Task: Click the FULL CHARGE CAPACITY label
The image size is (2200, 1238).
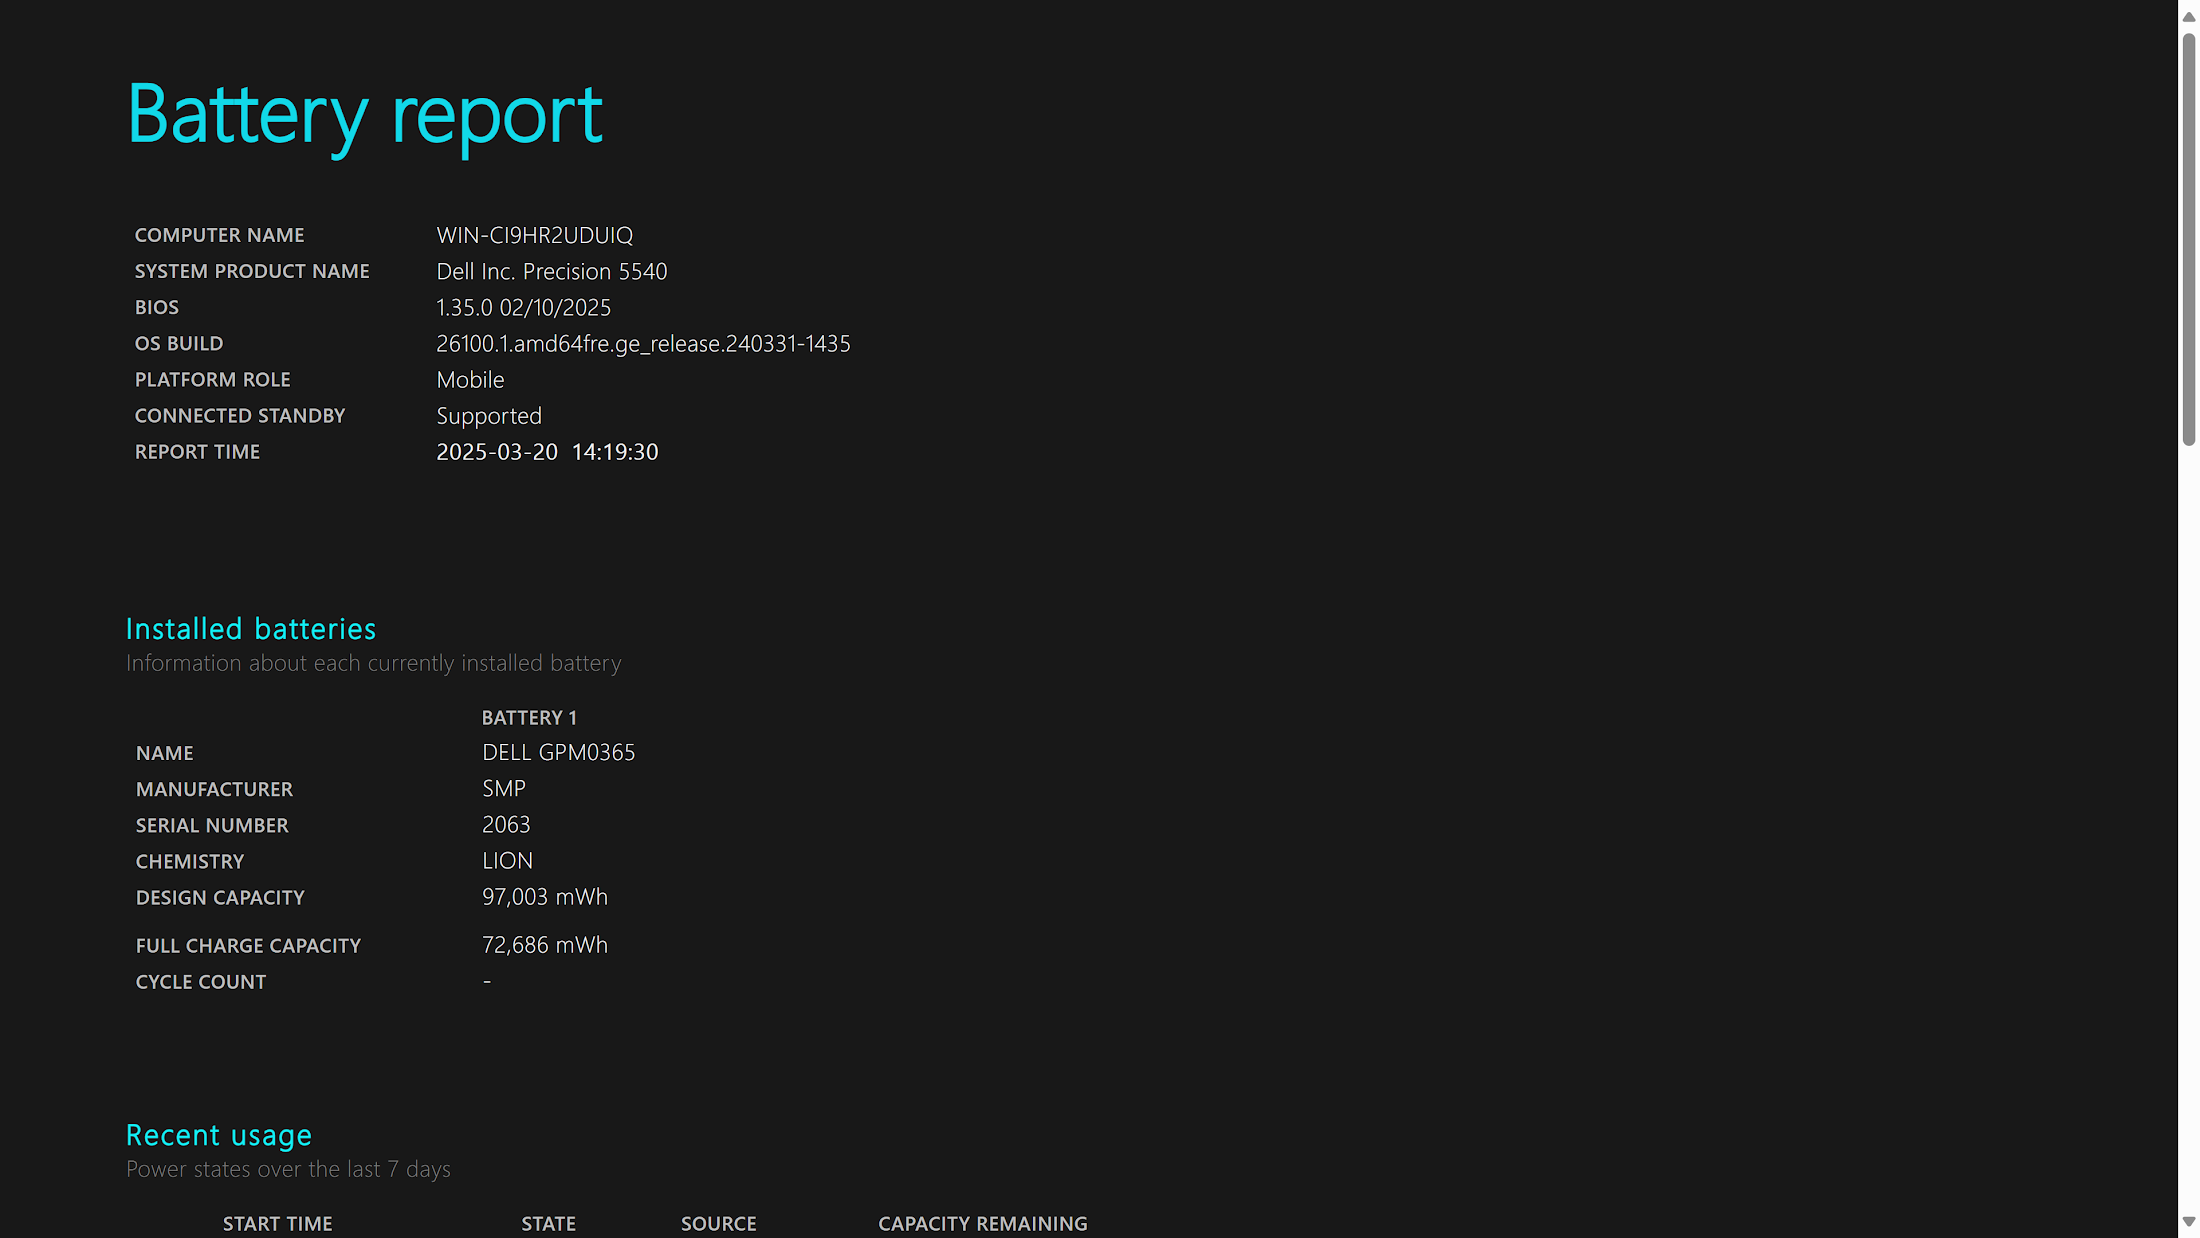Action: (249, 945)
